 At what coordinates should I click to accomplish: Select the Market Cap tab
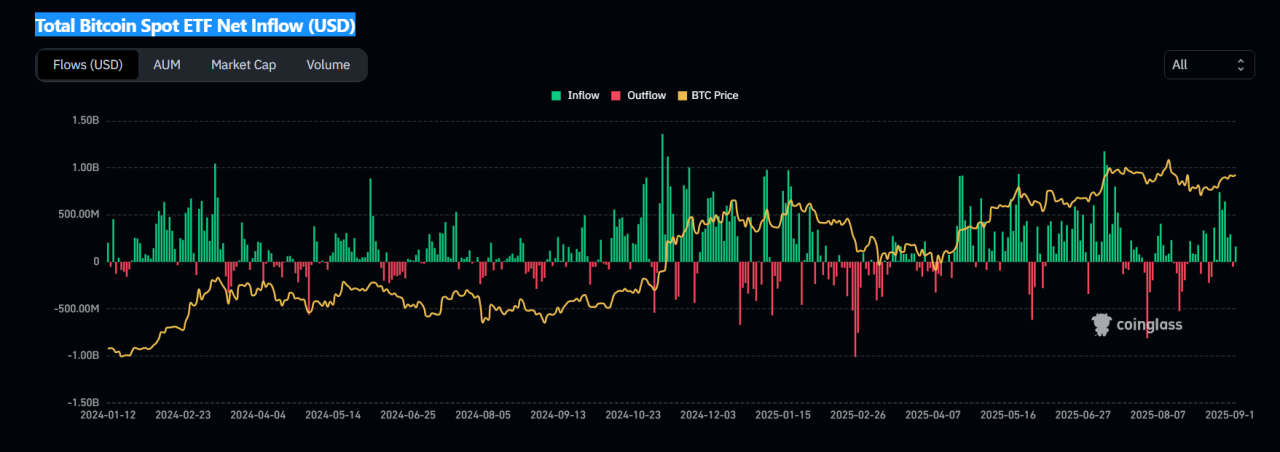[x=243, y=65]
